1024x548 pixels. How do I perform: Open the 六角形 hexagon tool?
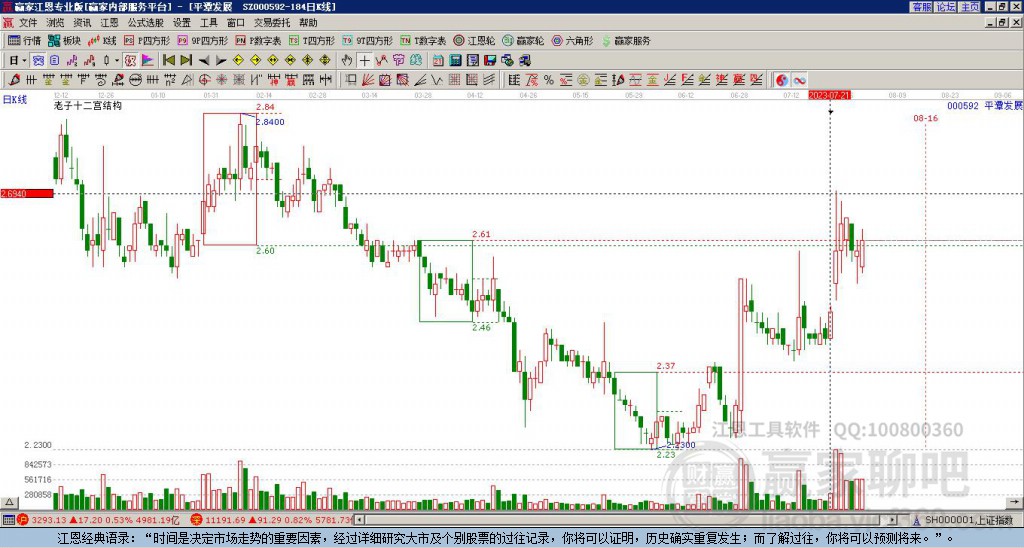(573, 40)
